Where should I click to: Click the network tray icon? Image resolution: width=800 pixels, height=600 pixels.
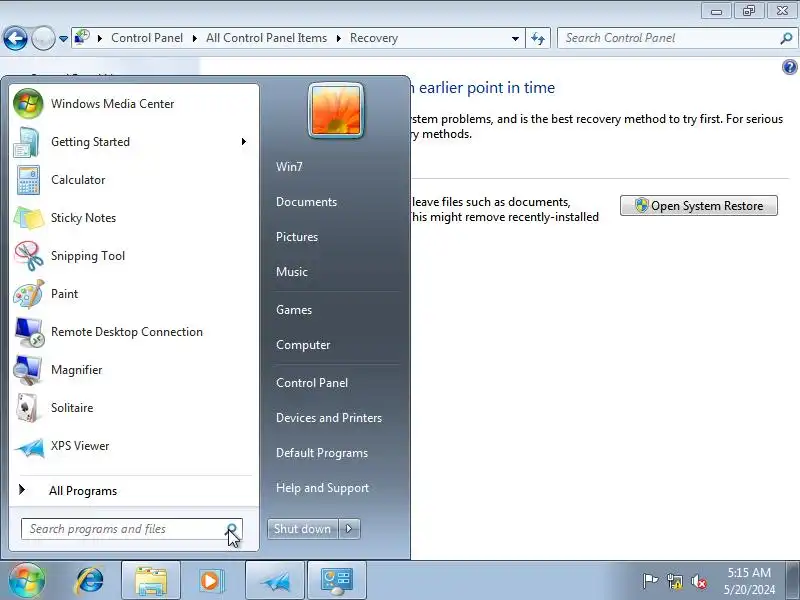point(674,581)
